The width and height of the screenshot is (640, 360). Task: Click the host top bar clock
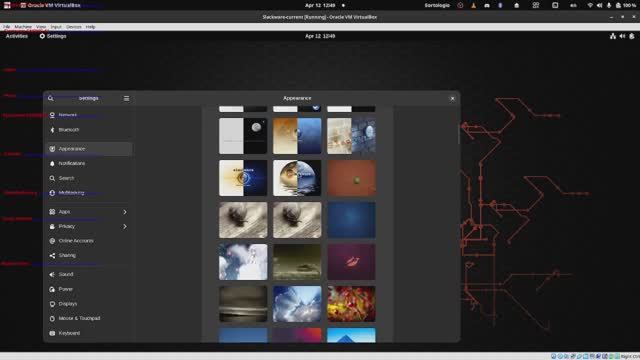320,5
